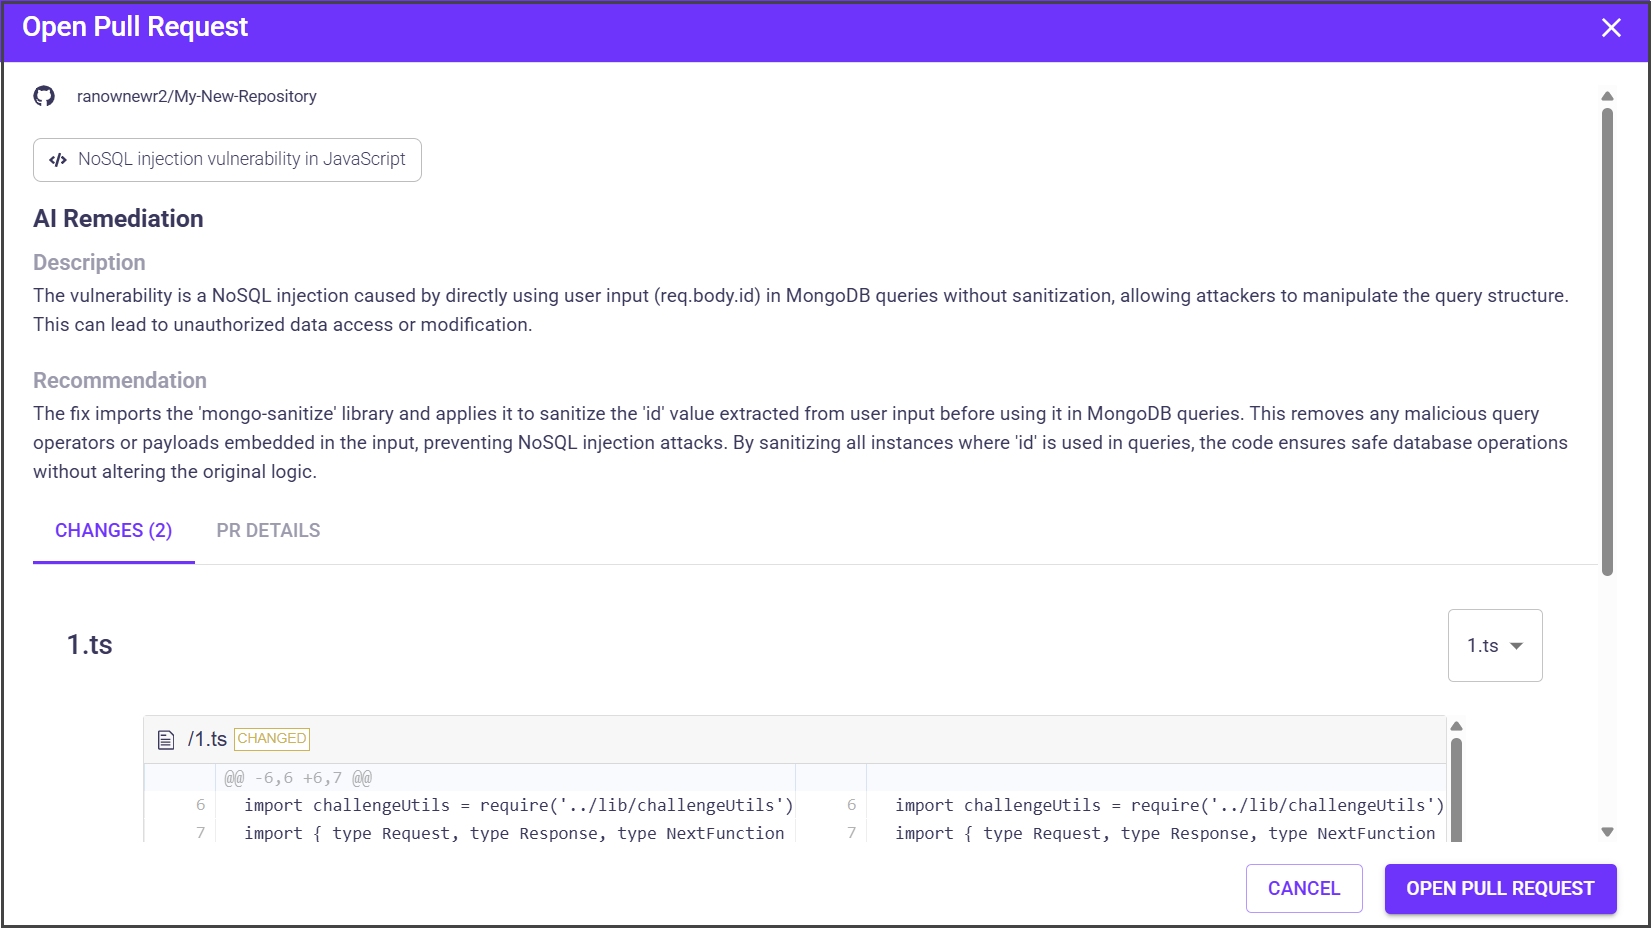Click the /1.ts file name in the diff header
Screen dimensions: 1651x929
pos(207,739)
